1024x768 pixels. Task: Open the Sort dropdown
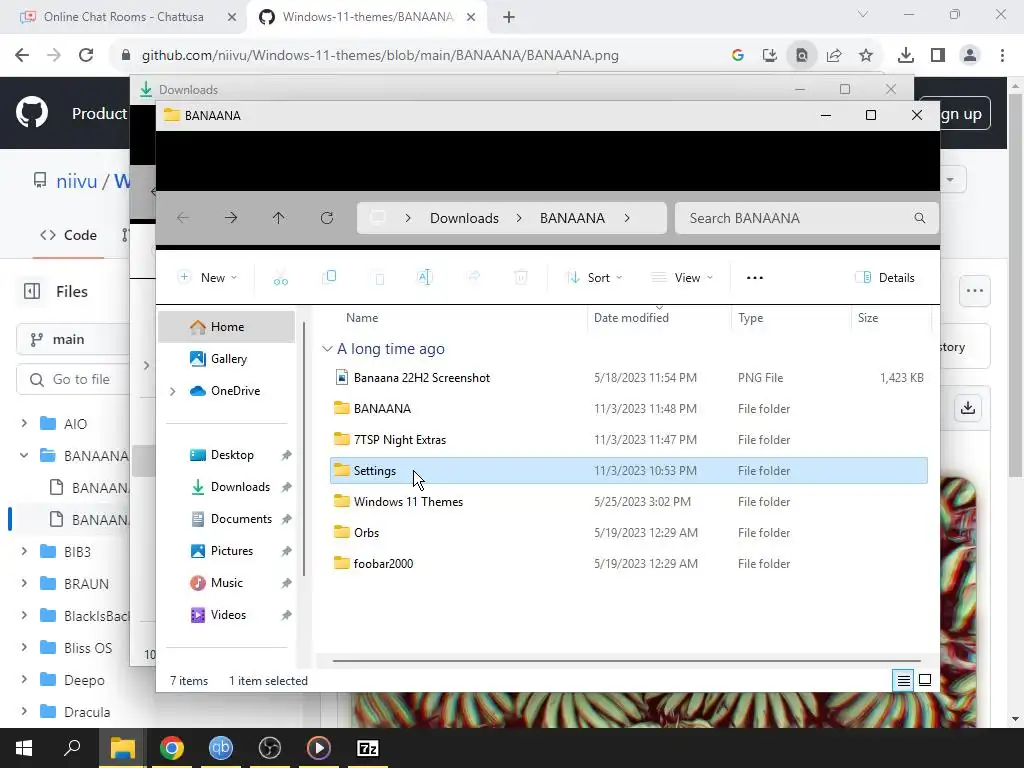pyautogui.click(x=594, y=278)
